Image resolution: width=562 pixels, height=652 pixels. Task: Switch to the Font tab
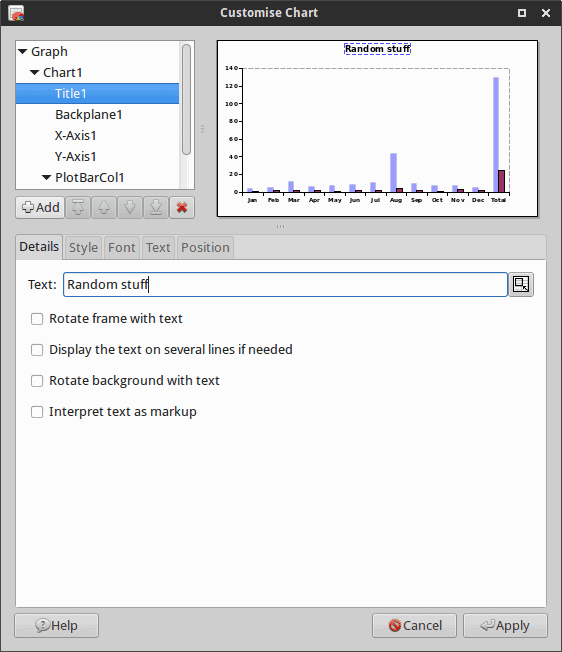point(122,248)
